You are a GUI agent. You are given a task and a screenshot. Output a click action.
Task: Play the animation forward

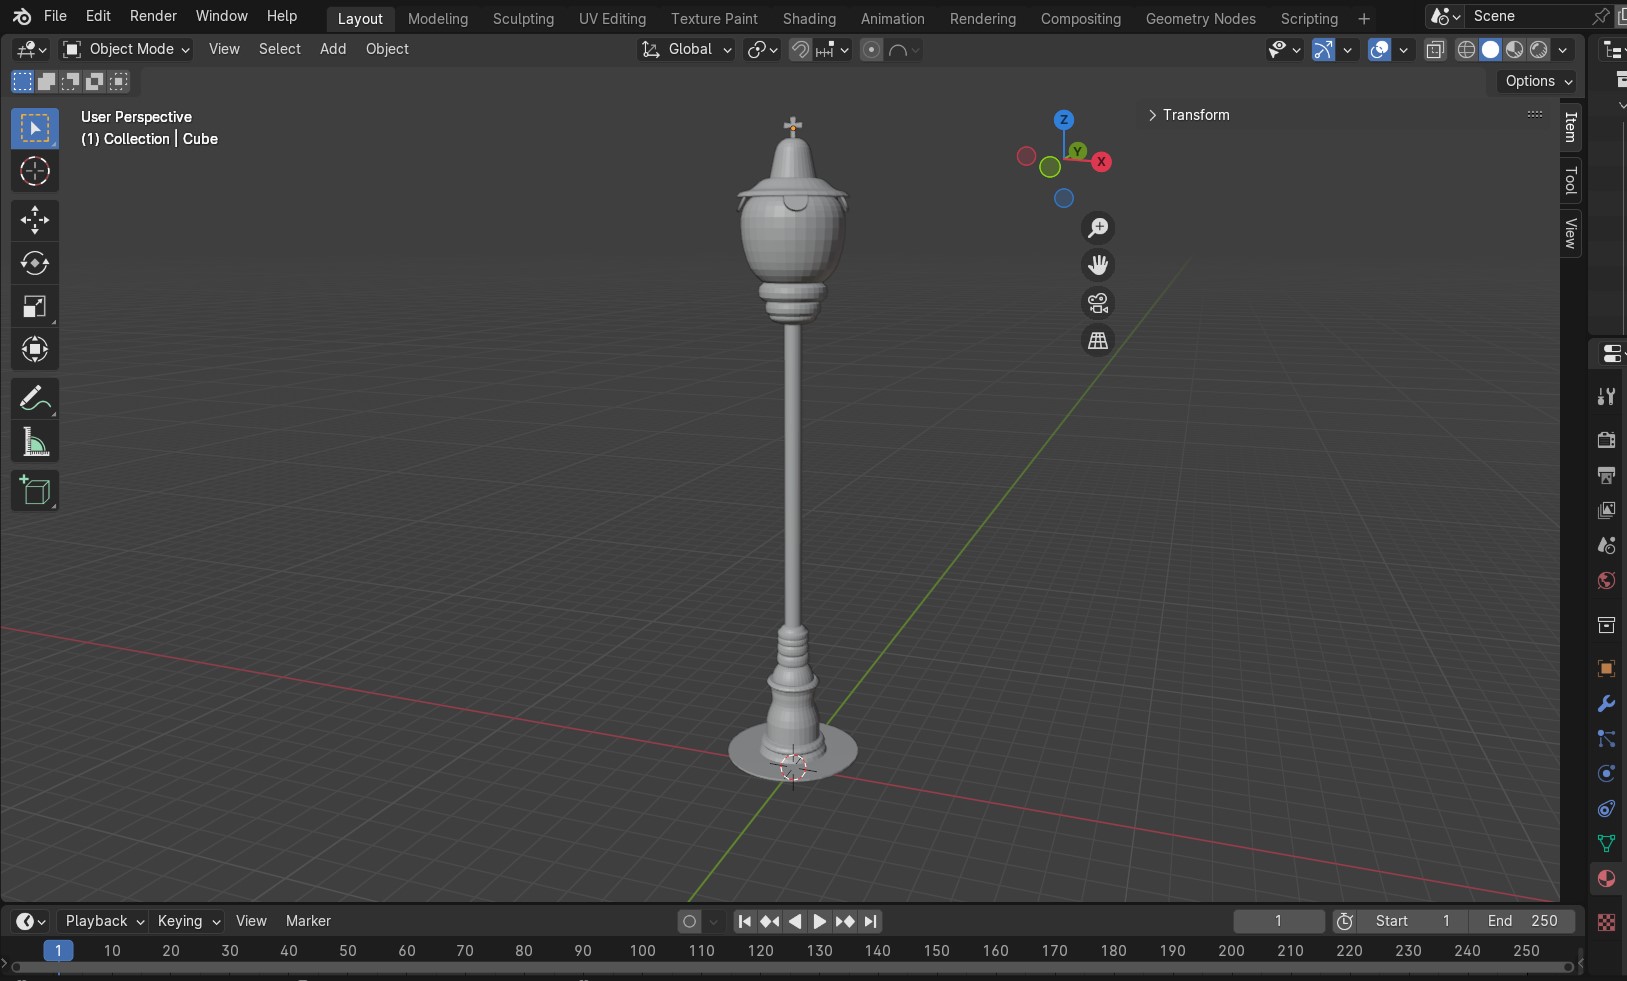[x=819, y=922]
